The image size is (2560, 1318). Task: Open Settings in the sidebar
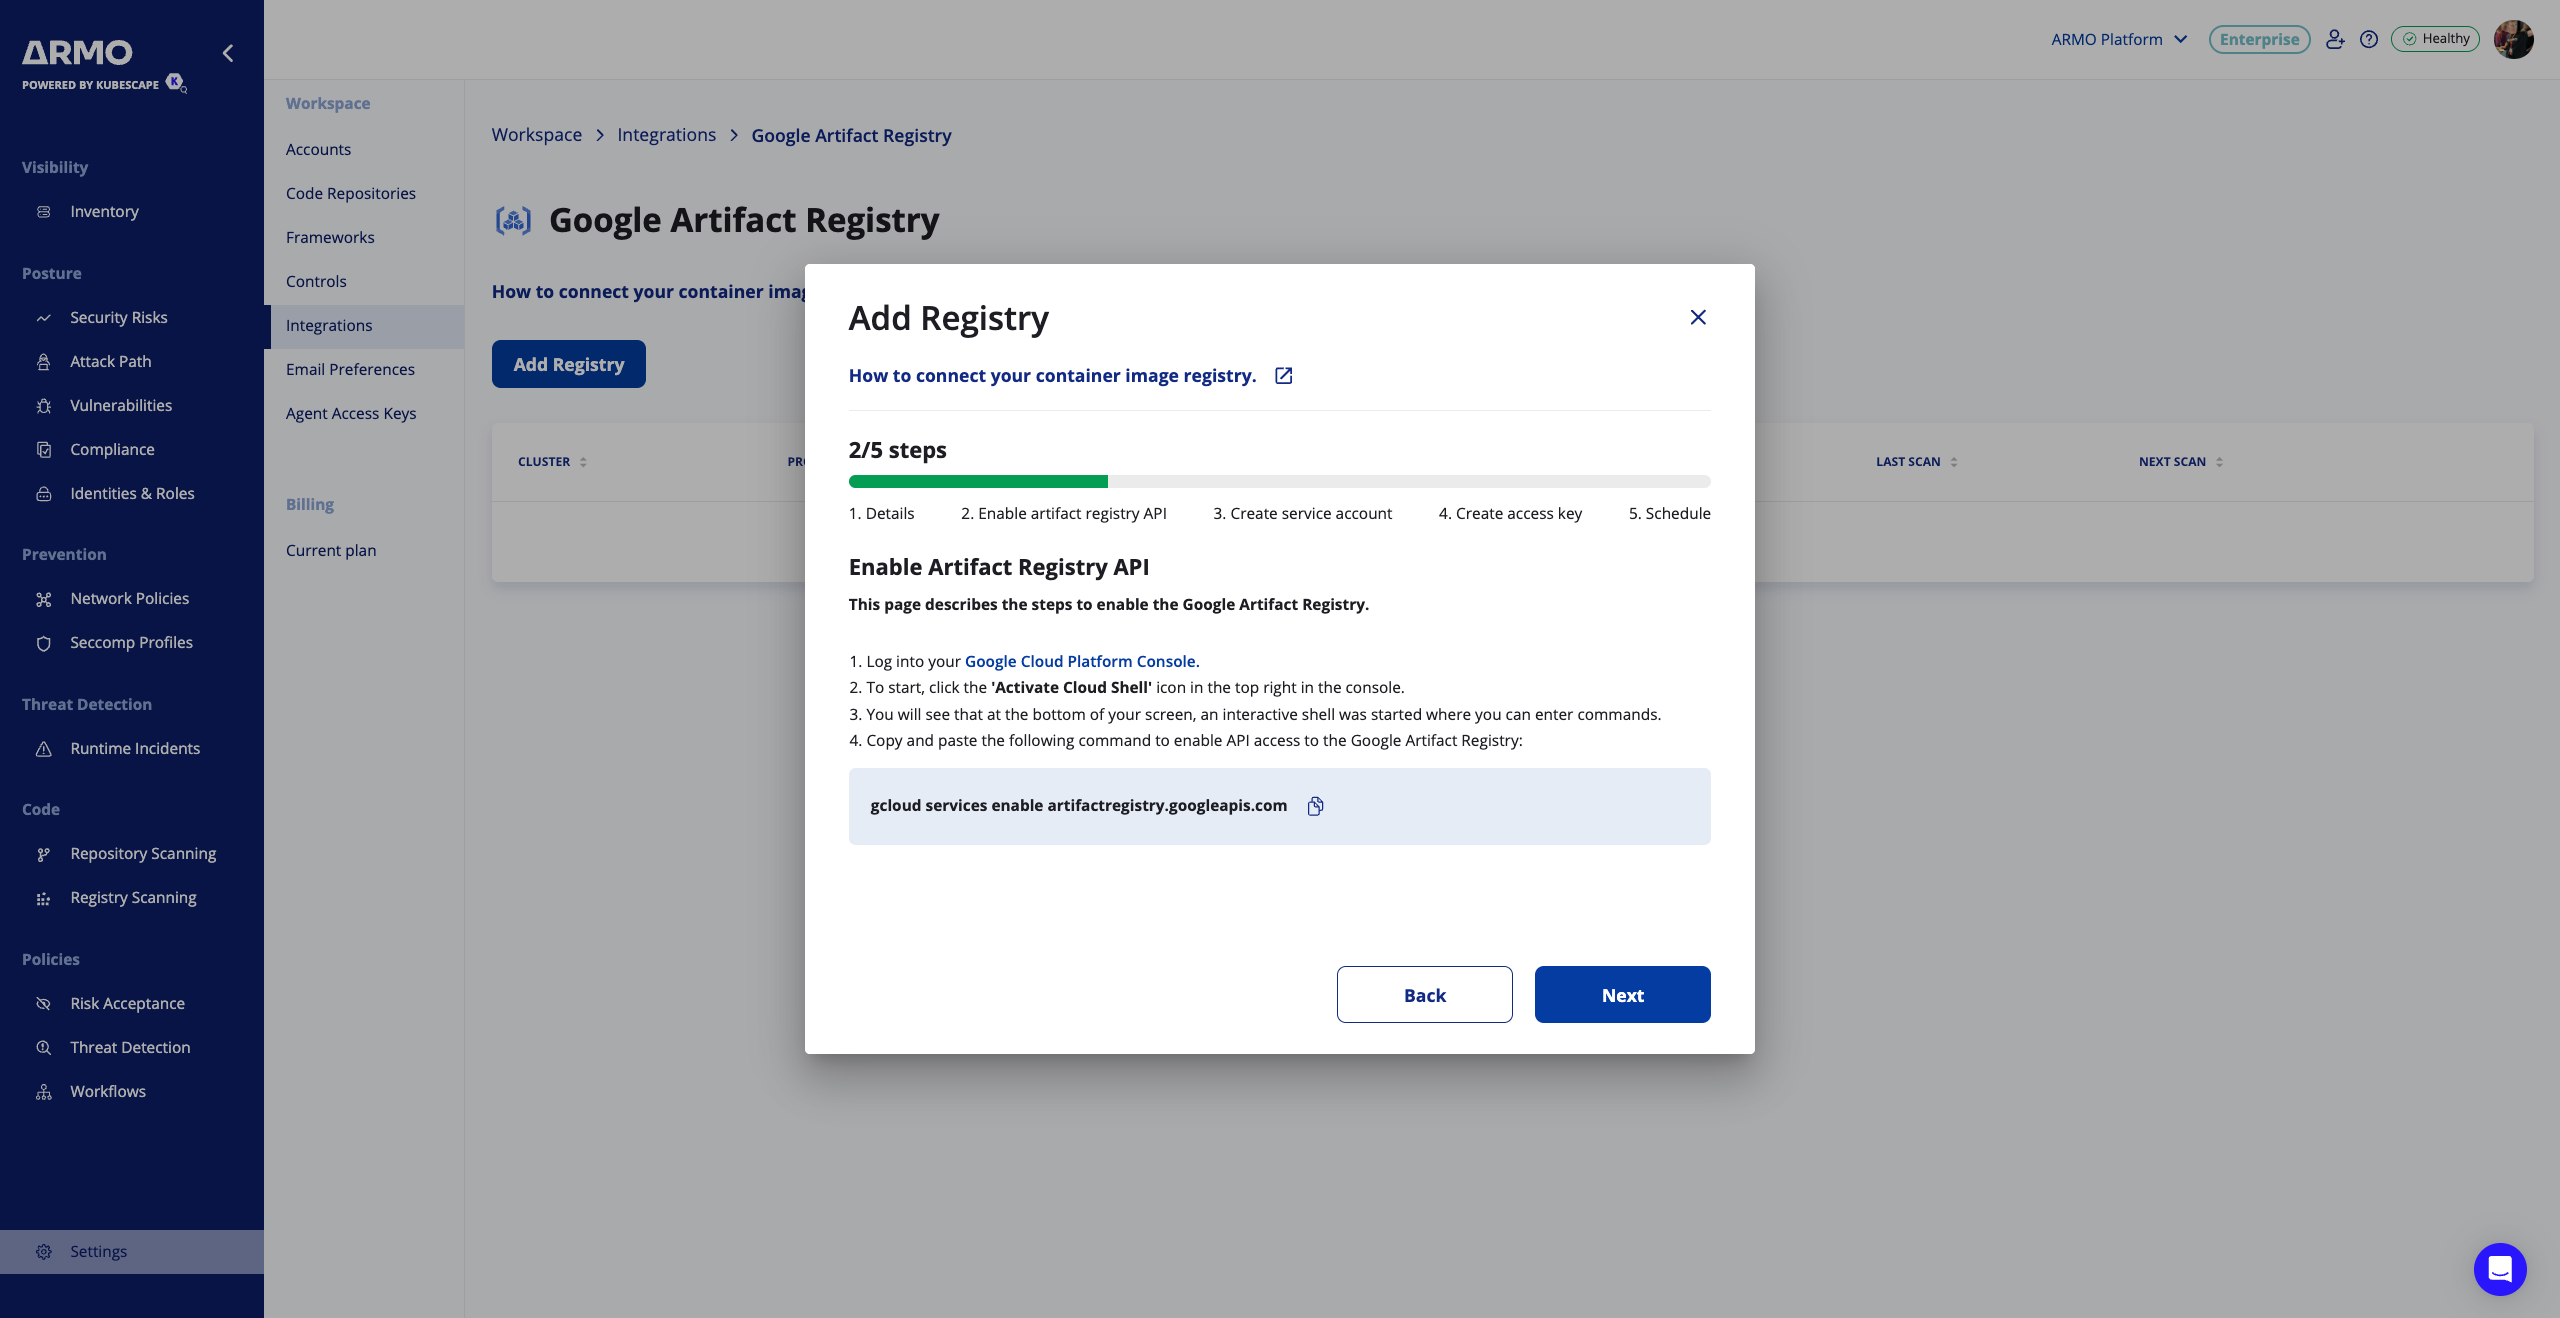(x=98, y=1251)
